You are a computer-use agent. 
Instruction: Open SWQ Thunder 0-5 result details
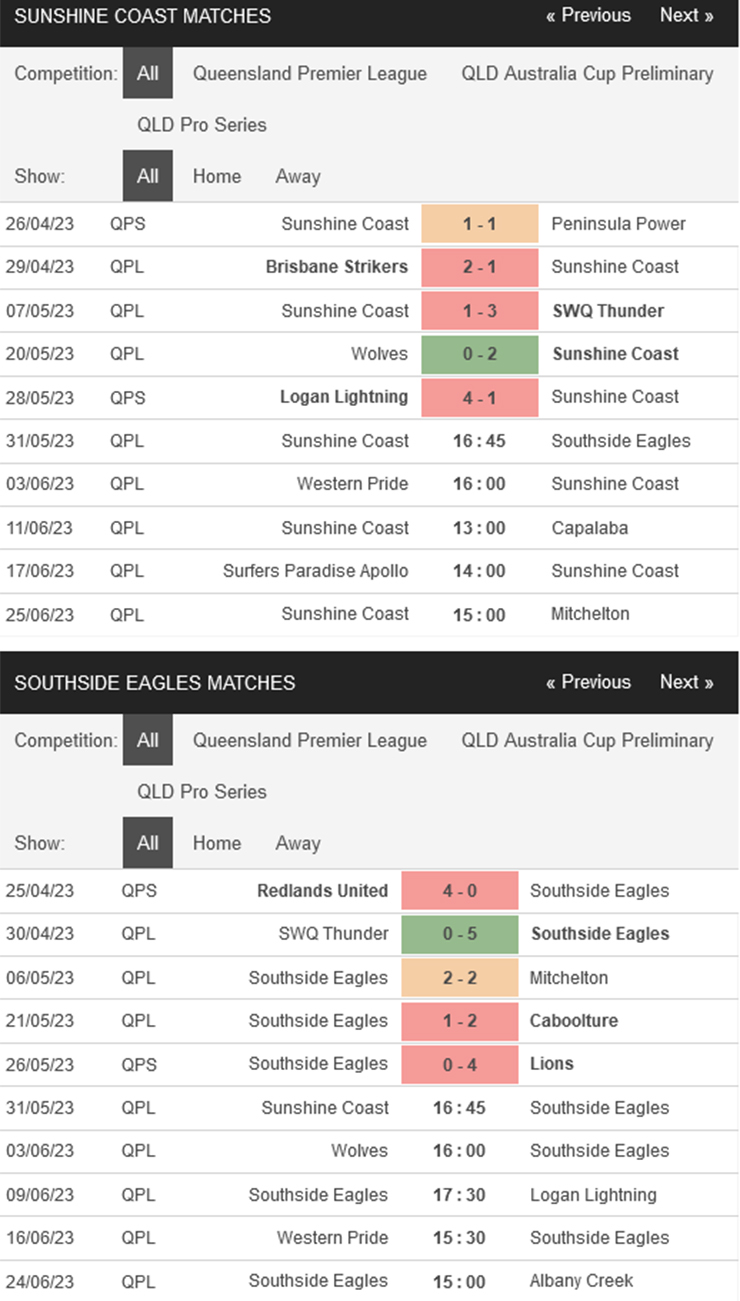[459, 934]
